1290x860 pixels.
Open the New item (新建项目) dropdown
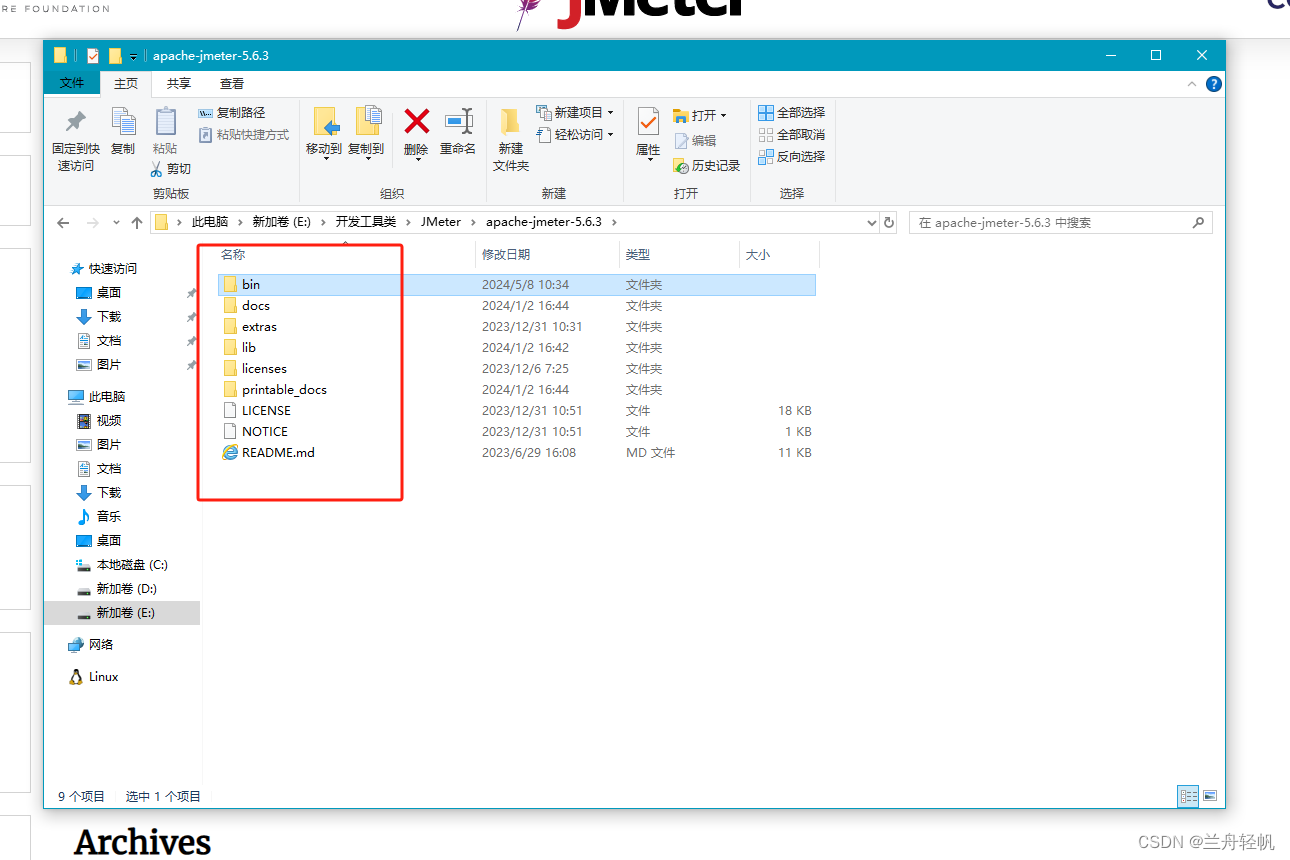(575, 113)
